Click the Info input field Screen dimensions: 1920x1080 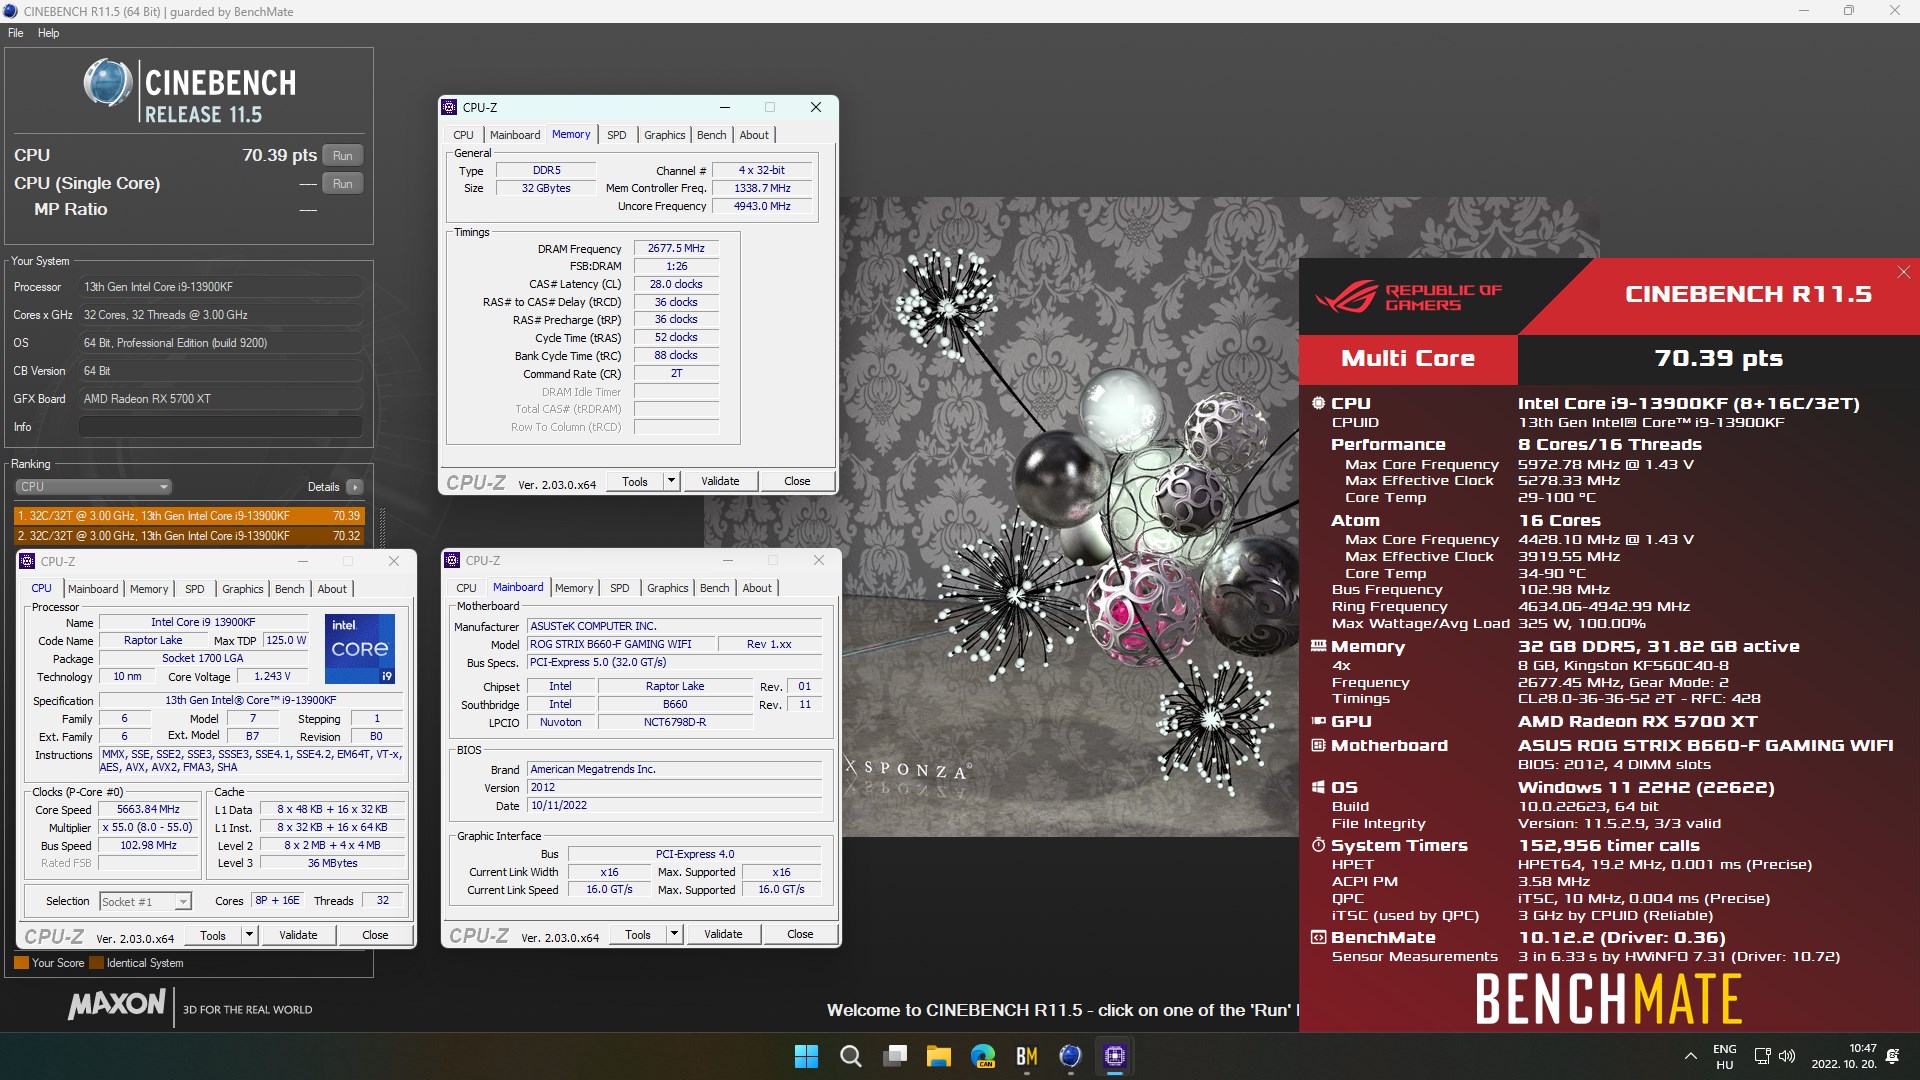point(221,427)
